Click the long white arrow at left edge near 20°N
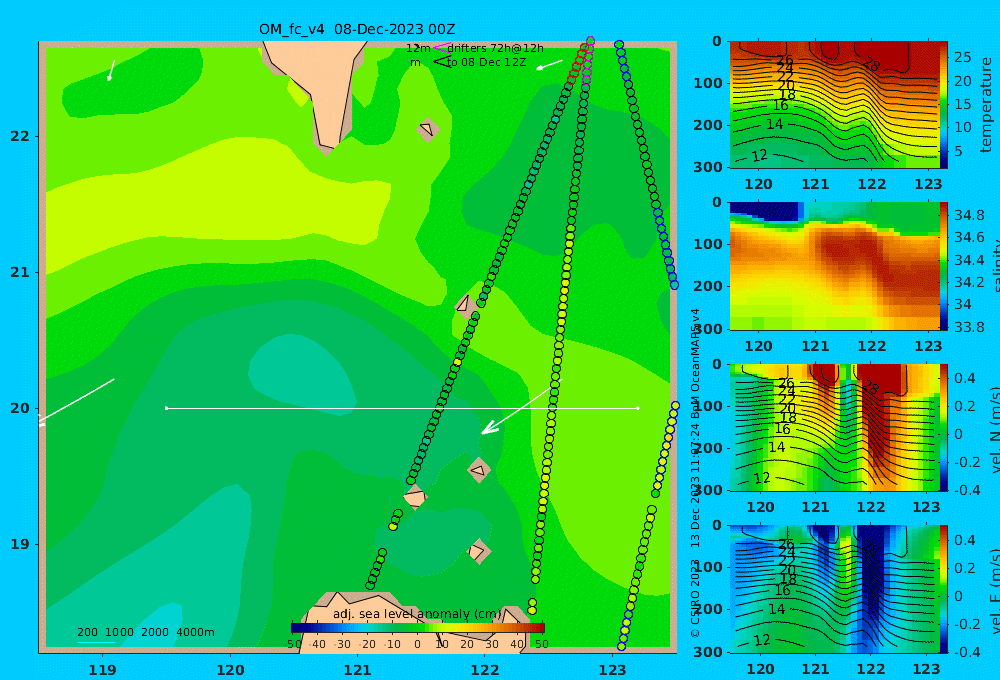The image size is (1000, 680). pyautogui.click(x=76, y=402)
